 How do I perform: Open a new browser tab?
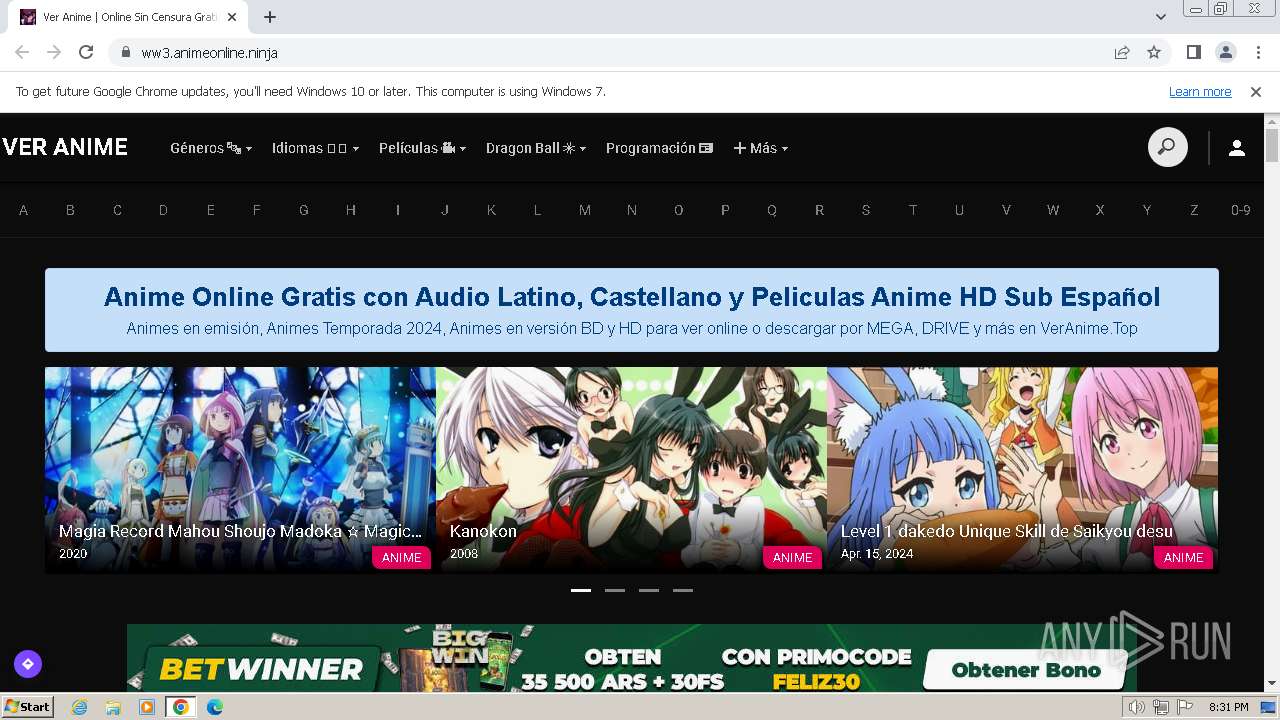click(270, 17)
